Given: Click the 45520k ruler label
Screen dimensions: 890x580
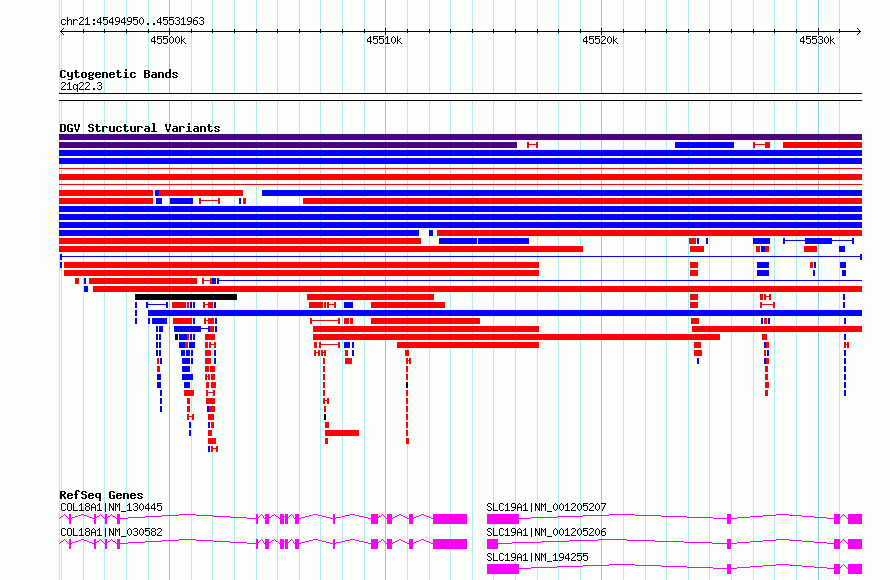Looking at the screenshot, I should pos(601,40).
